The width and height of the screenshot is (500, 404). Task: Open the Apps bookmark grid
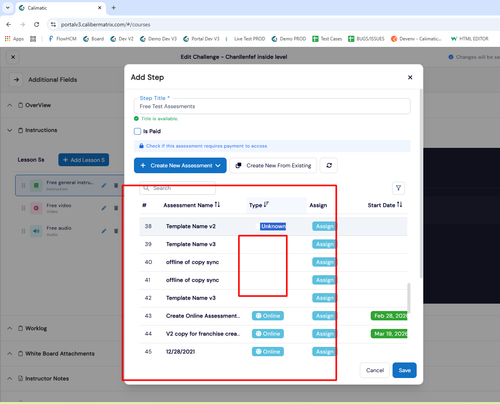point(14,39)
